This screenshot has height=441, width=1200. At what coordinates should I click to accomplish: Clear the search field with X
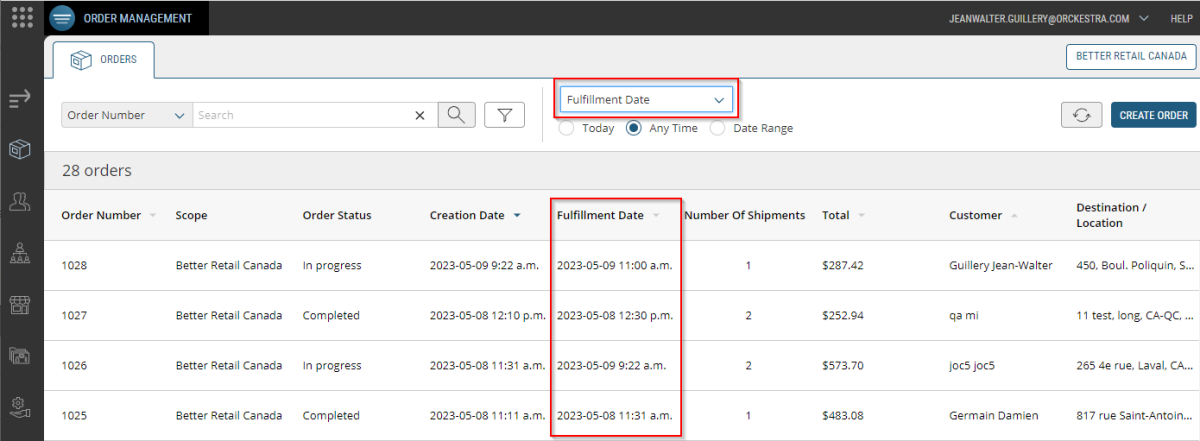(x=420, y=116)
